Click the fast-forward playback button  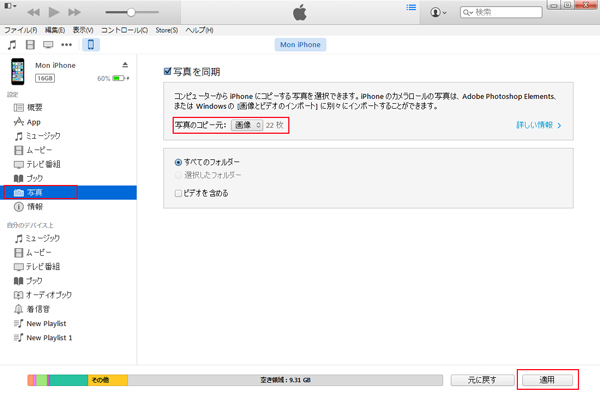(74, 12)
